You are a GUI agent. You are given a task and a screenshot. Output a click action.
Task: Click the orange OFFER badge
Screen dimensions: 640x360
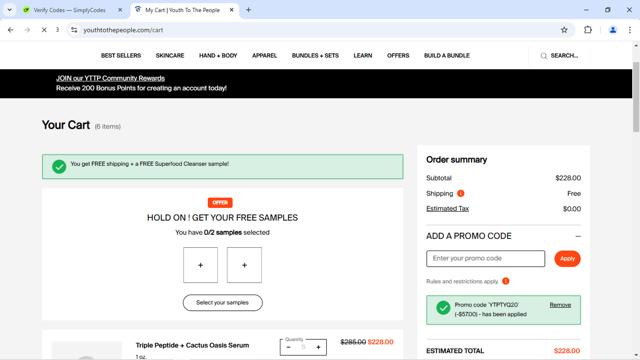click(220, 202)
